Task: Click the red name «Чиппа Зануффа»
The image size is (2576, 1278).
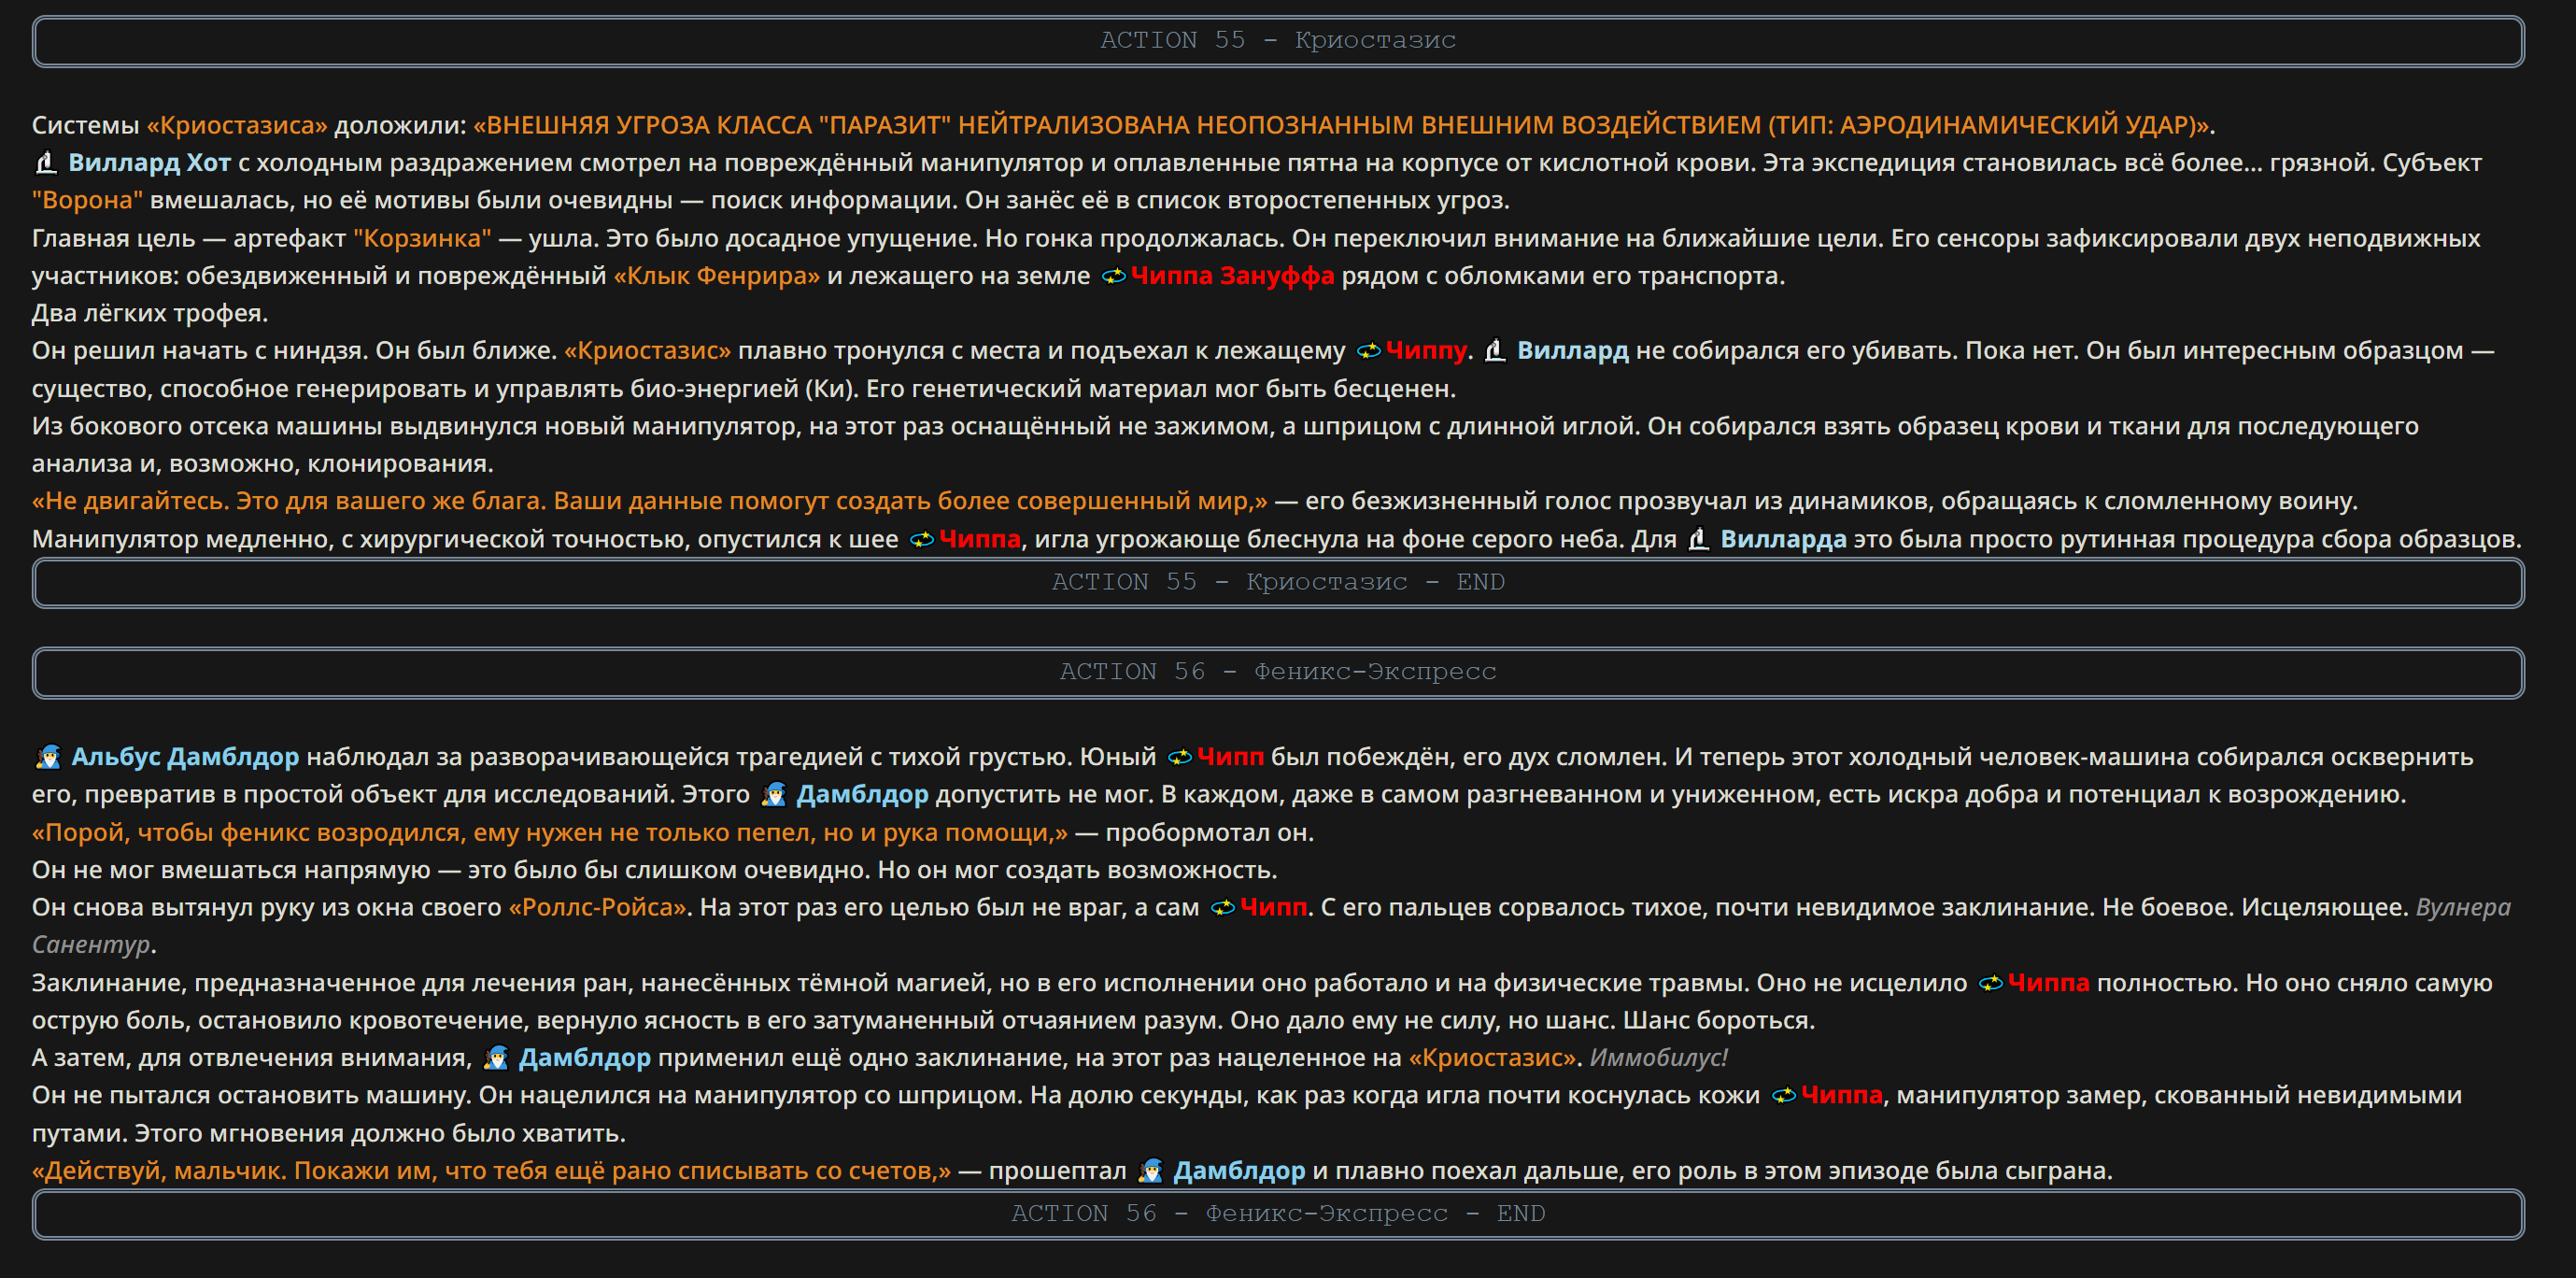Action: point(1232,276)
